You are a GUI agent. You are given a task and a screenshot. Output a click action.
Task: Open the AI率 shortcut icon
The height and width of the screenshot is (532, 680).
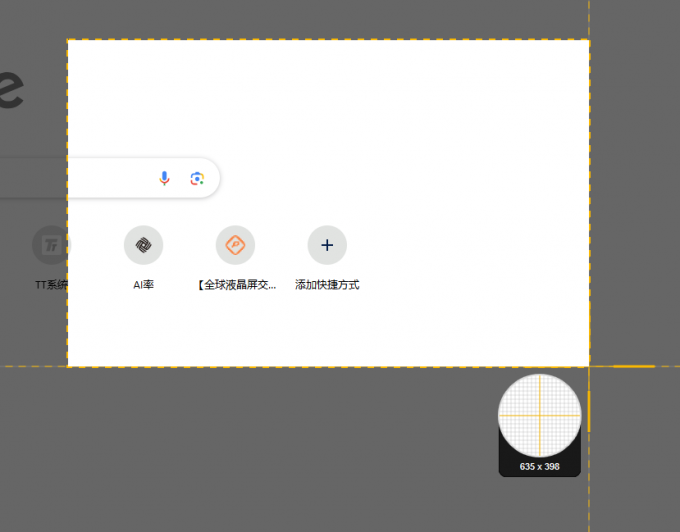(144, 245)
